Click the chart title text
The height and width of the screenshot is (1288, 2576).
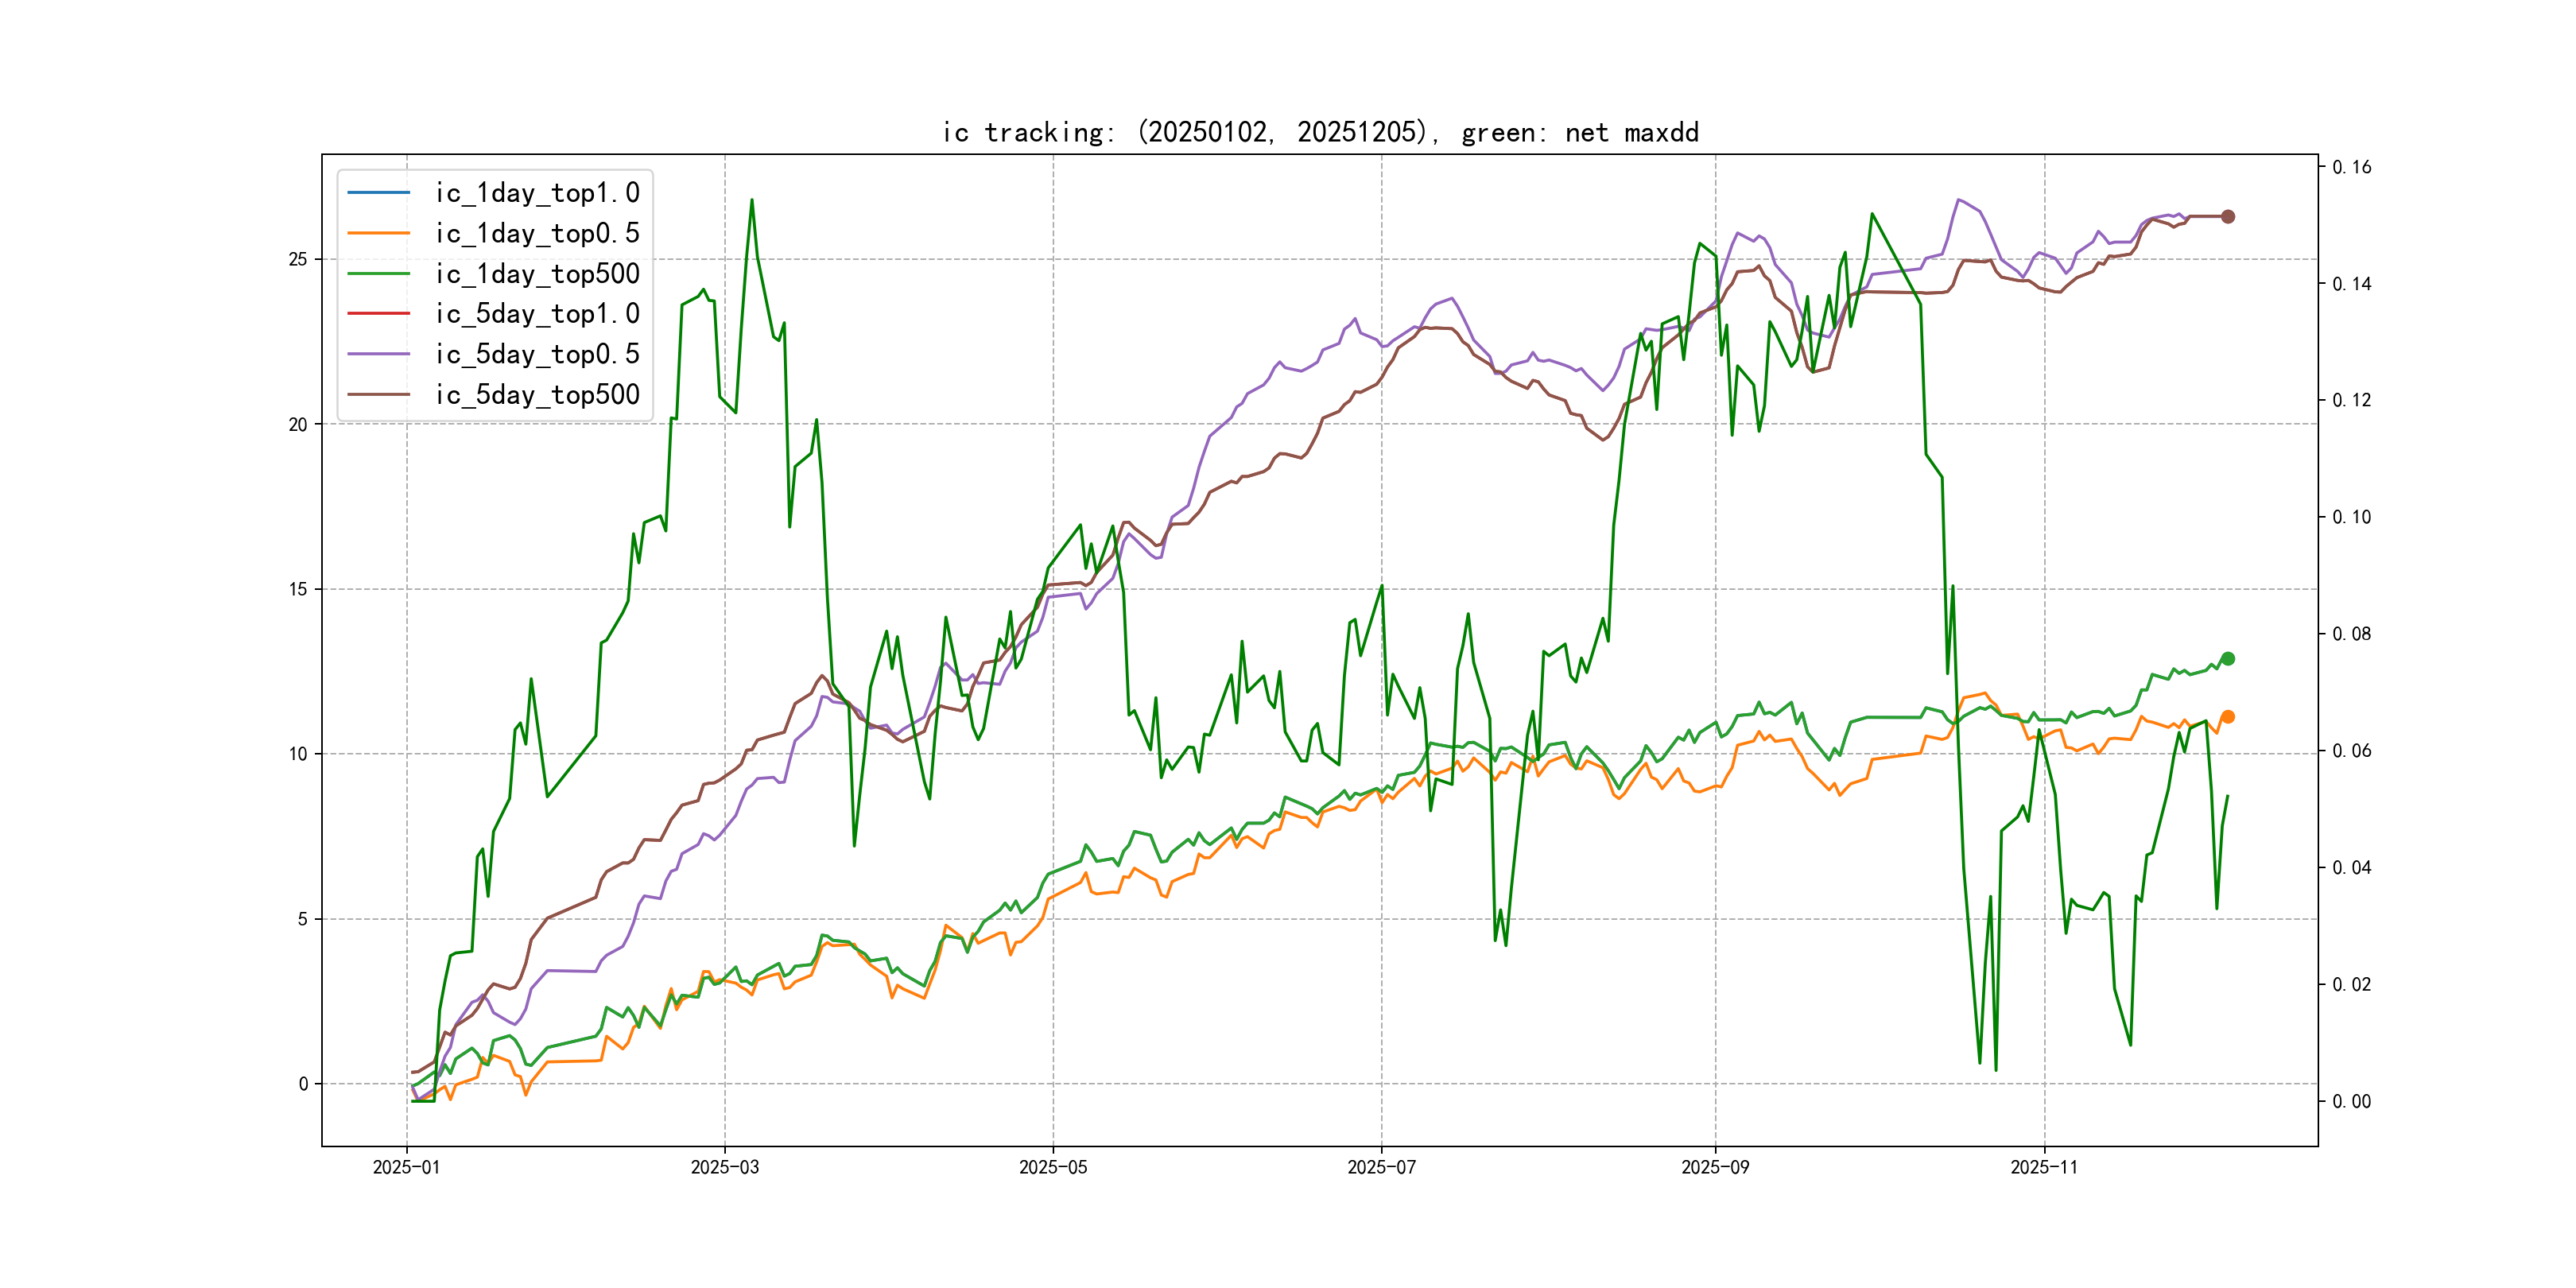click(x=1320, y=132)
